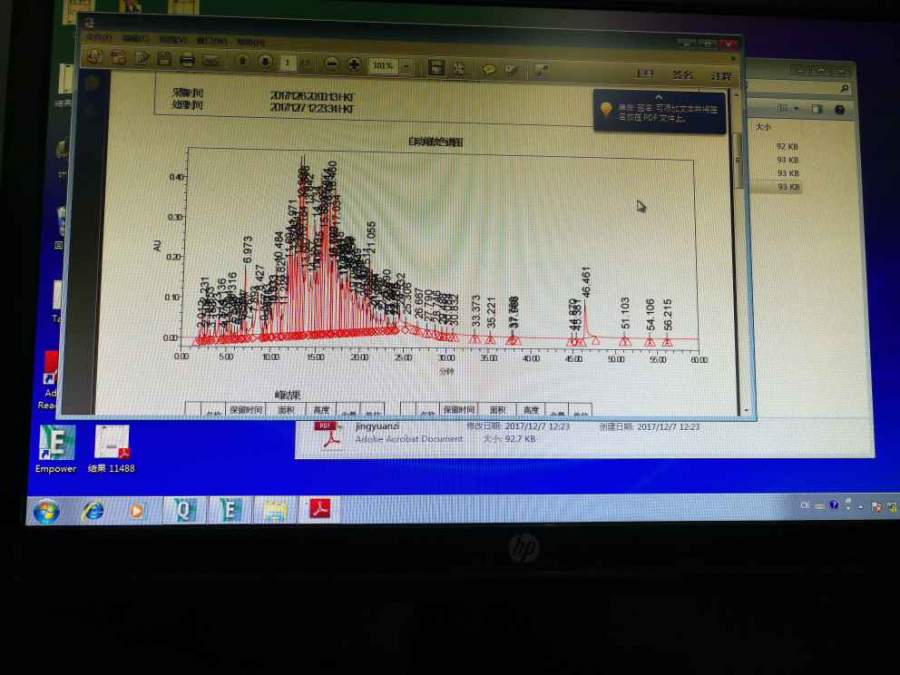Click the 21.055 peak label on the chromatogram
This screenshot has height=675, width=900.
point(371,238)
